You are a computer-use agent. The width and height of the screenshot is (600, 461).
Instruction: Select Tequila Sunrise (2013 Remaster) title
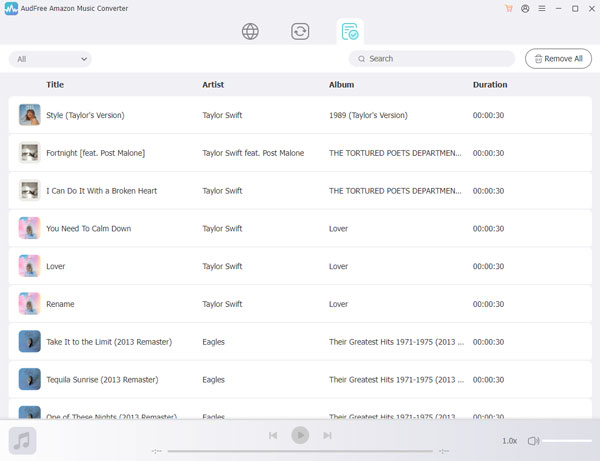coord(102,380)
